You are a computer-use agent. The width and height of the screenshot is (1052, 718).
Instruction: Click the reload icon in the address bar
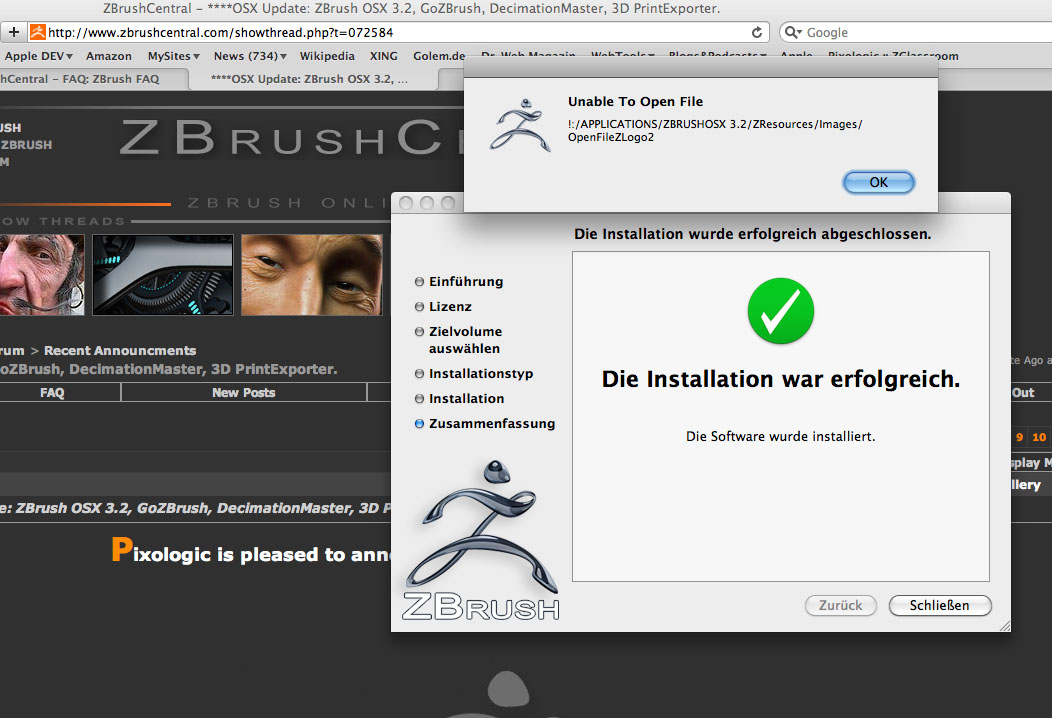tap(757, 32)
